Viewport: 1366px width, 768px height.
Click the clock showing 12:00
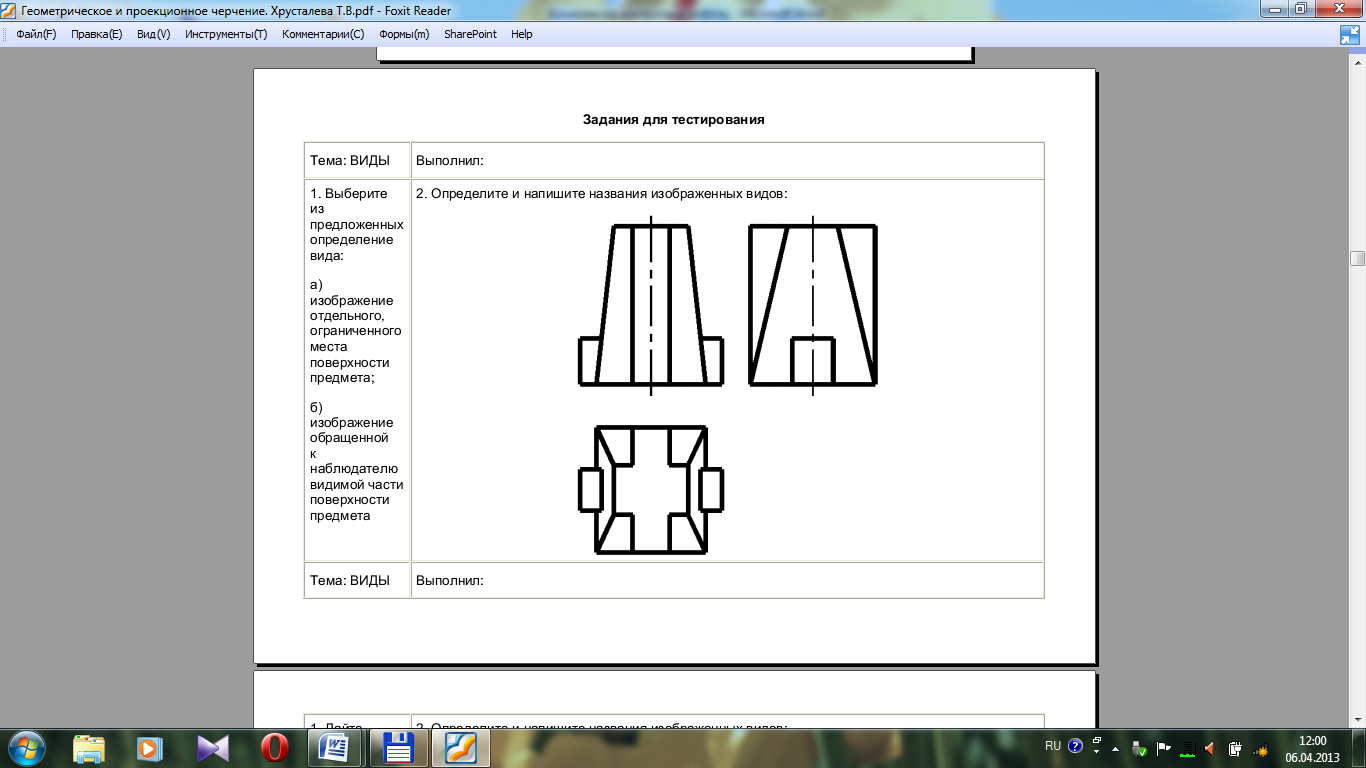[x=1311, y=748]
